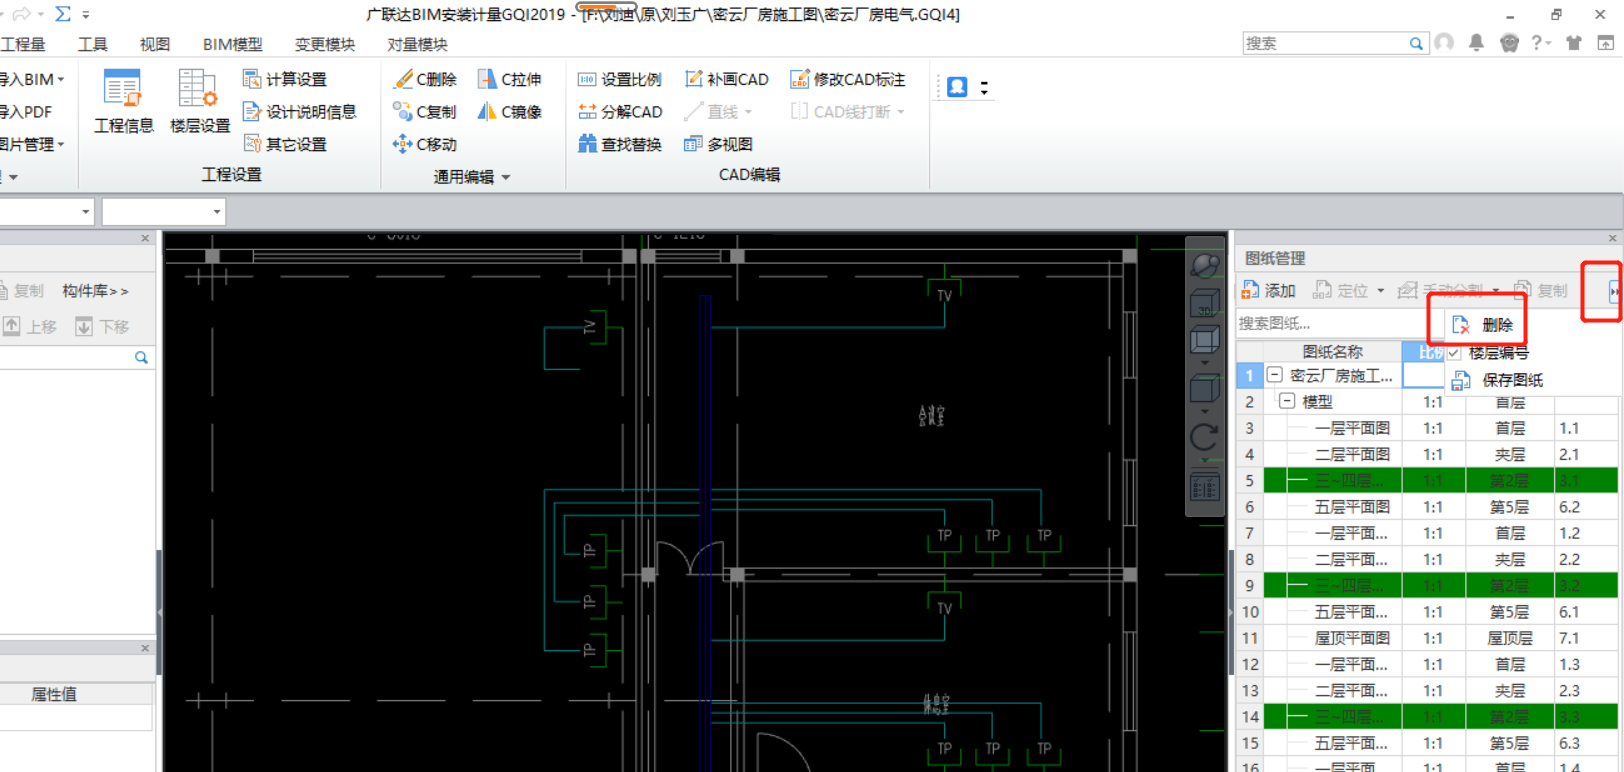Click 设置比例 scale tool
The image size is (1624, 772).
coord(619,79)
